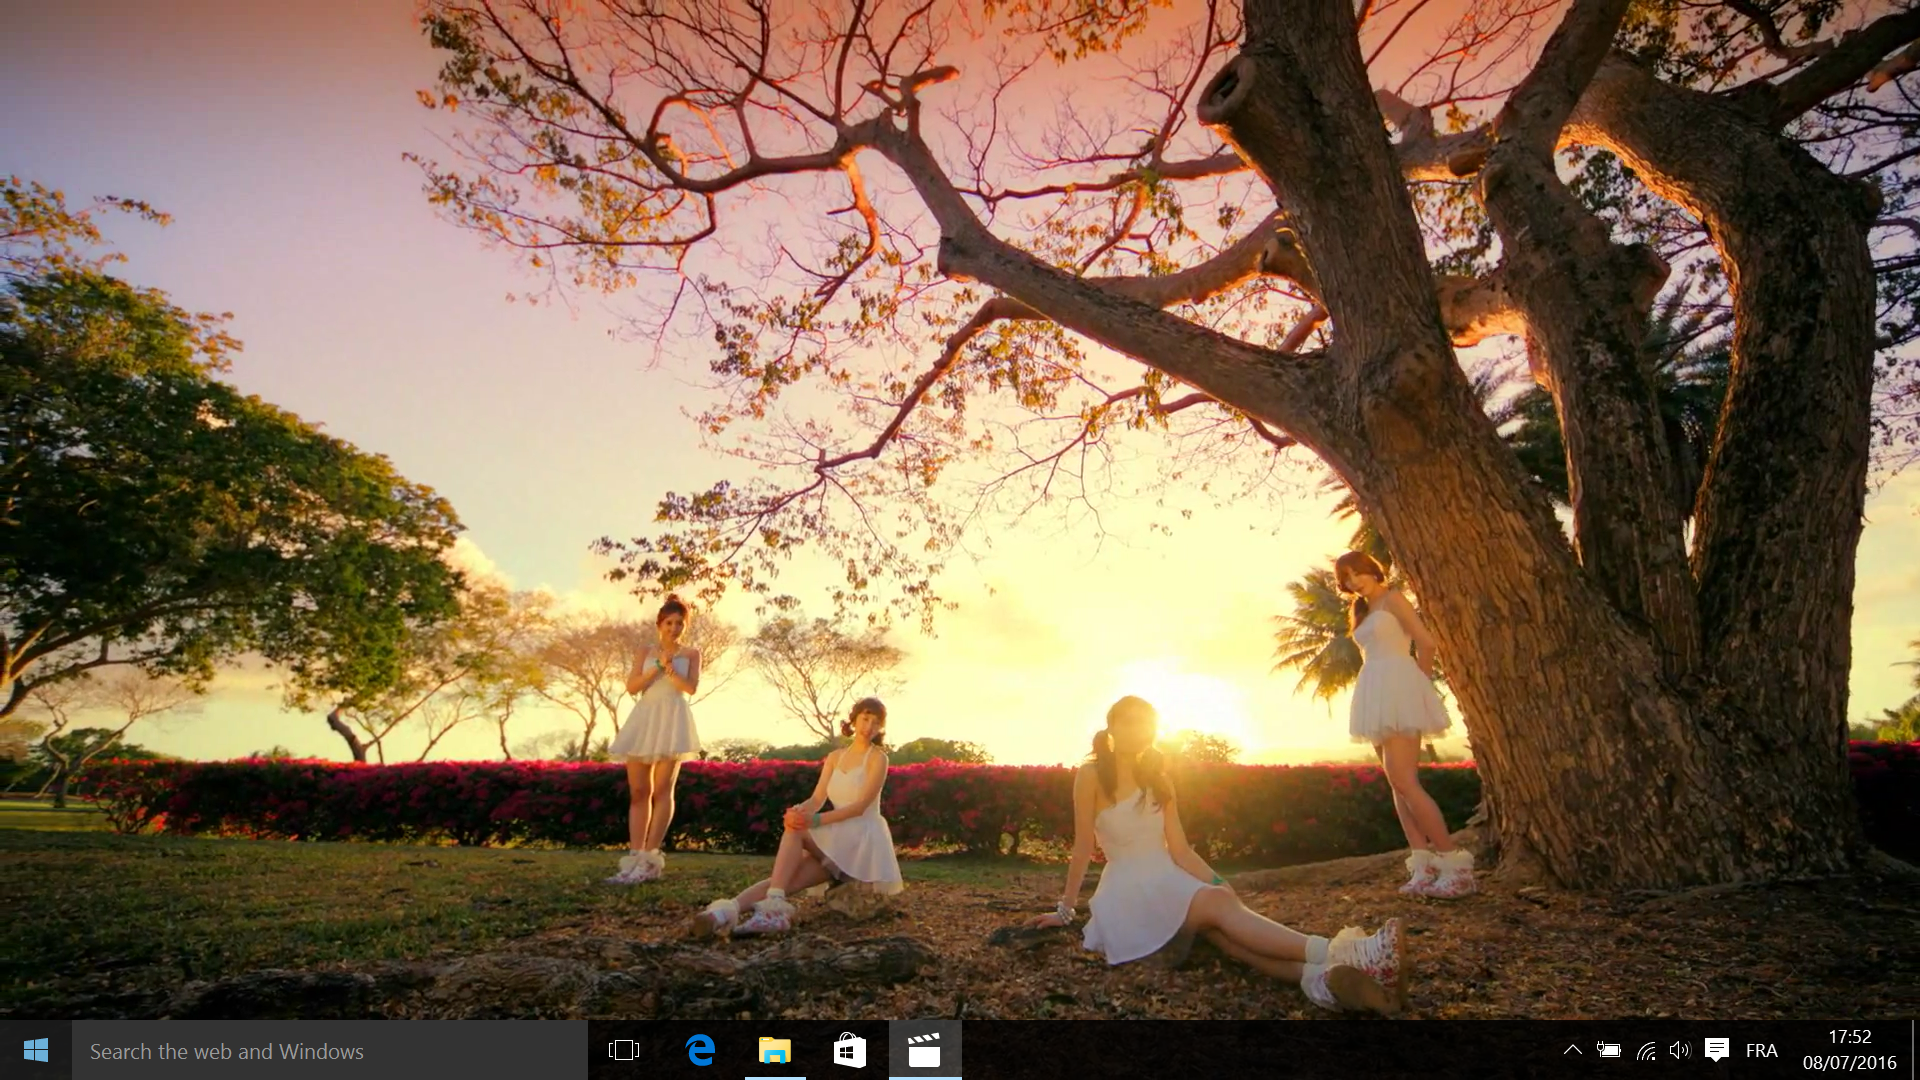Screen dimensions: 1920x1080
Task: Click the Show desktop strip
Action: point(1915,1050)
